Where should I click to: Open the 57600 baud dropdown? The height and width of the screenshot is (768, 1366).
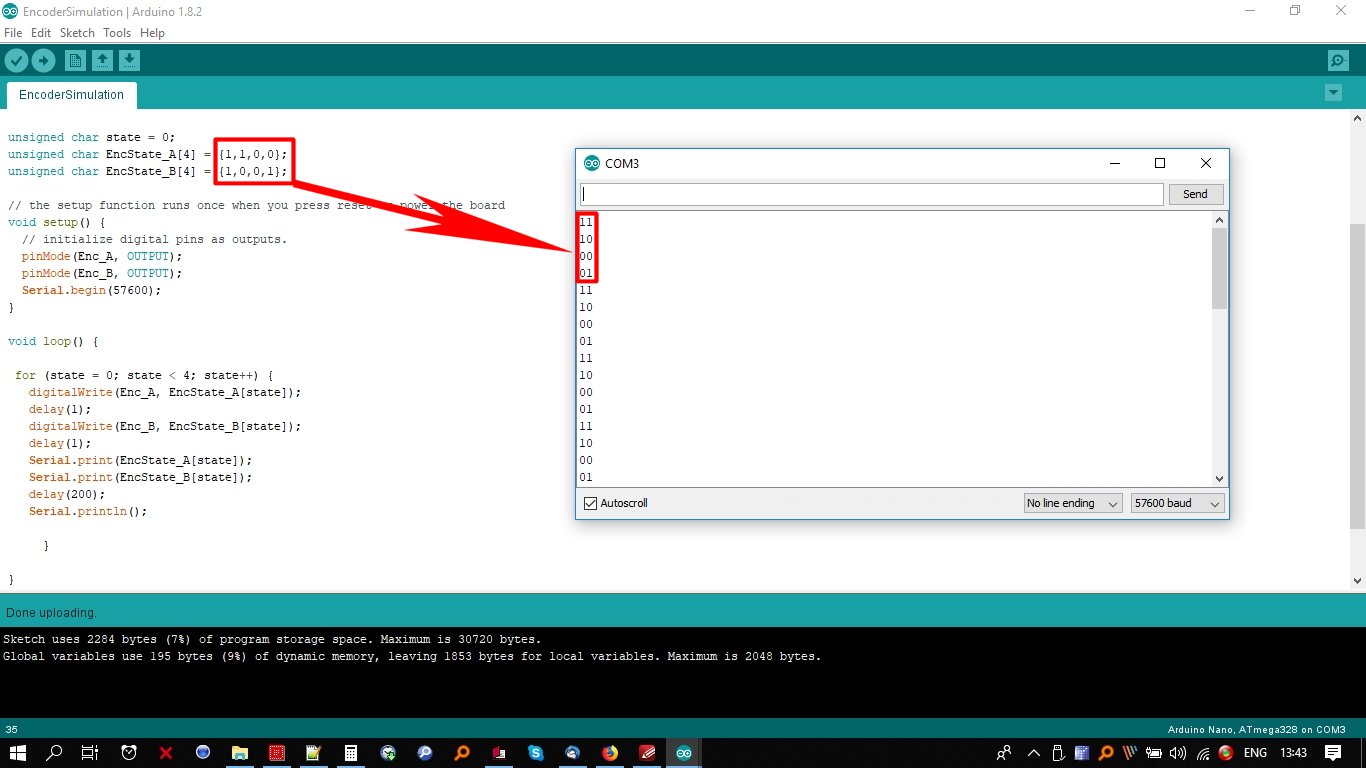click(x=1177, y=503)
